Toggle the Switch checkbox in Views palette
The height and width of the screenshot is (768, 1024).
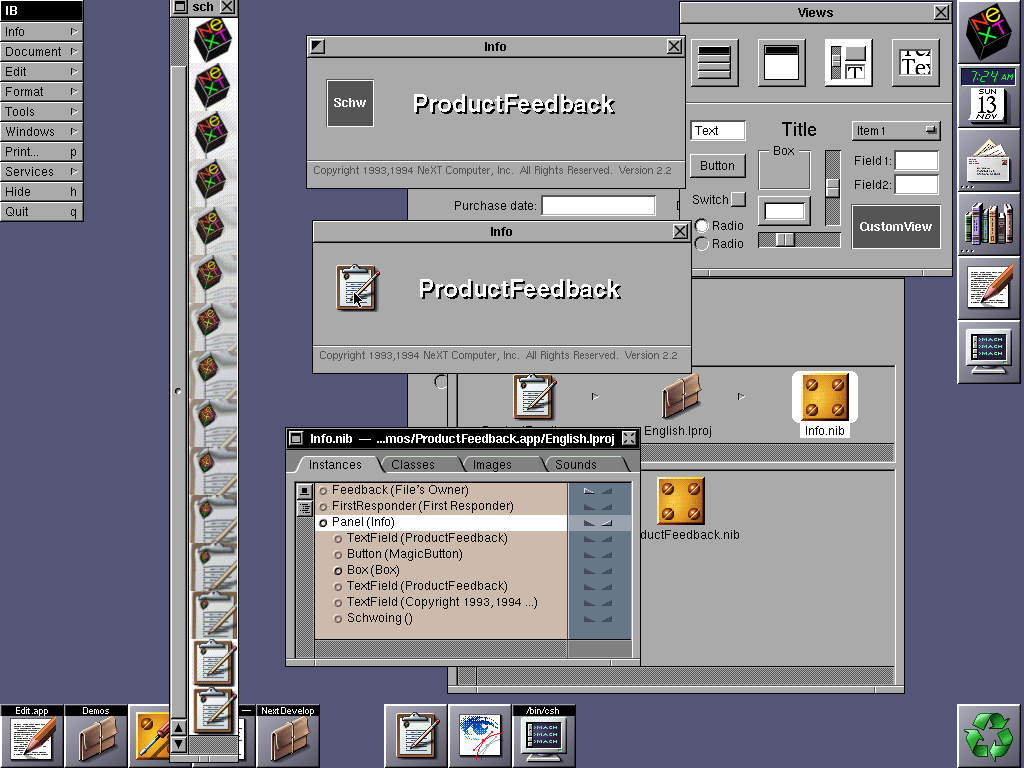[738, 199]
